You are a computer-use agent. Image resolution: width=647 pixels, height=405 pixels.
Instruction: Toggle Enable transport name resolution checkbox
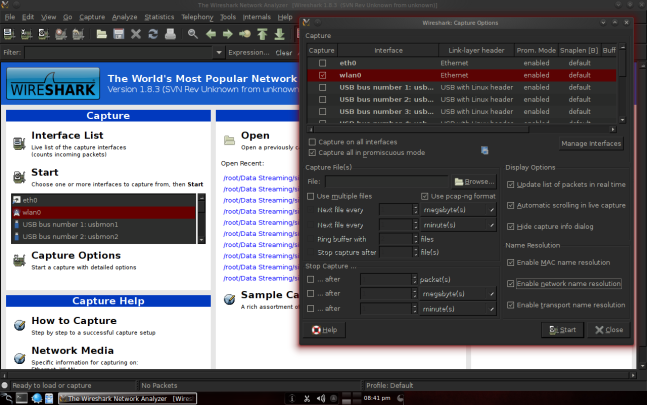point(510,305)
